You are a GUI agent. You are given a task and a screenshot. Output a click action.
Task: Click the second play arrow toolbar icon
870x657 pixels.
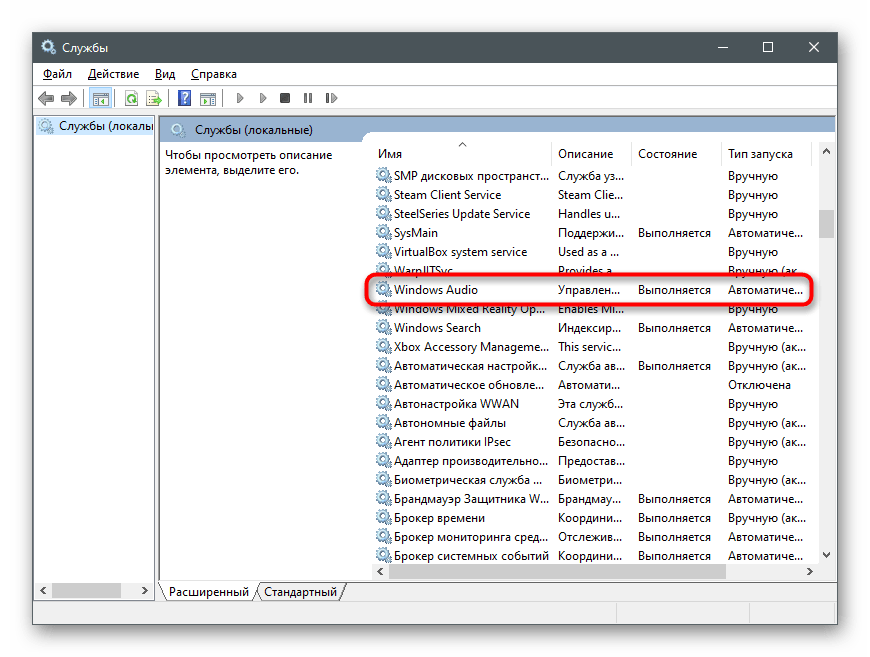click(263, 98)
